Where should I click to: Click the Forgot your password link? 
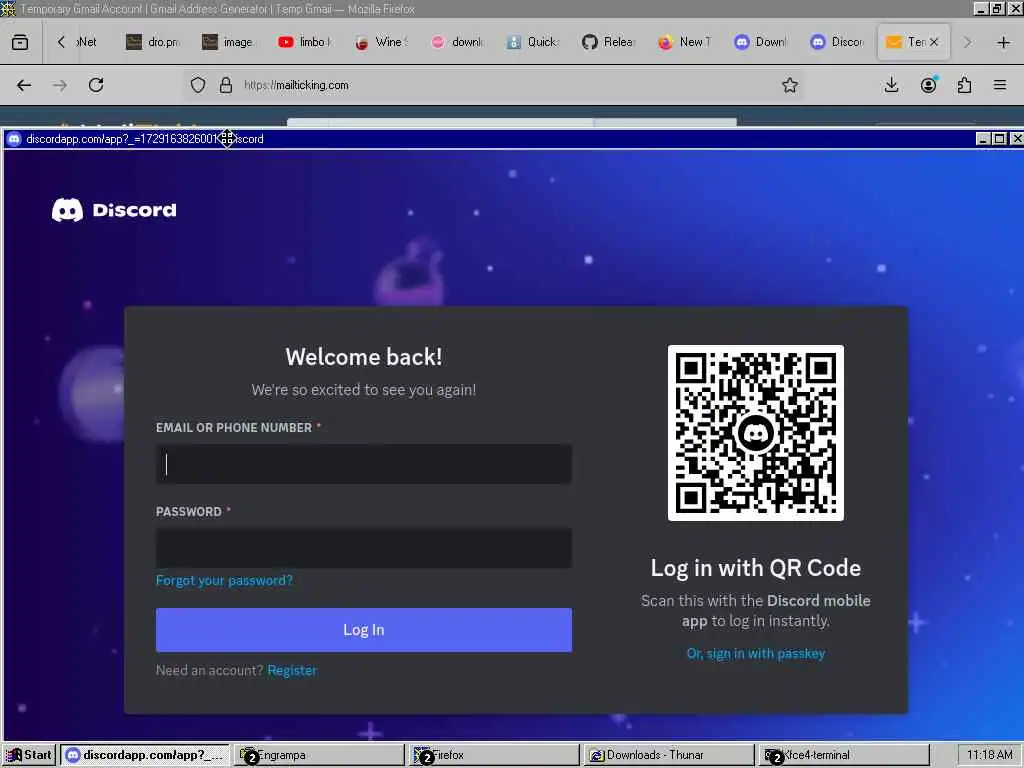pyautogui.click(x=224, y=580)
